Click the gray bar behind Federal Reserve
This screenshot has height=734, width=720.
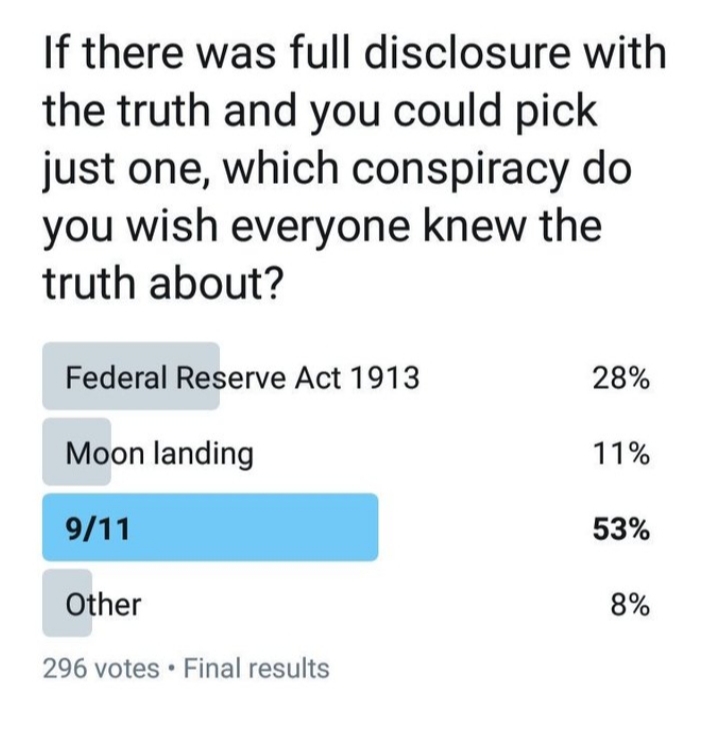[x=131, y=376]
